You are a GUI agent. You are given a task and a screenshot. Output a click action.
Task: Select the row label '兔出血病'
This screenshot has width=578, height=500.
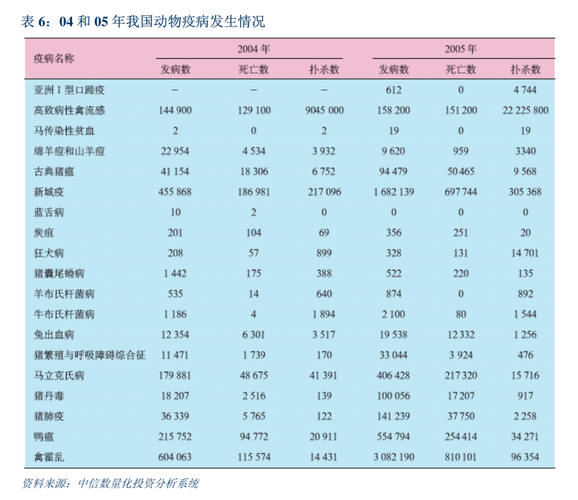54,335
